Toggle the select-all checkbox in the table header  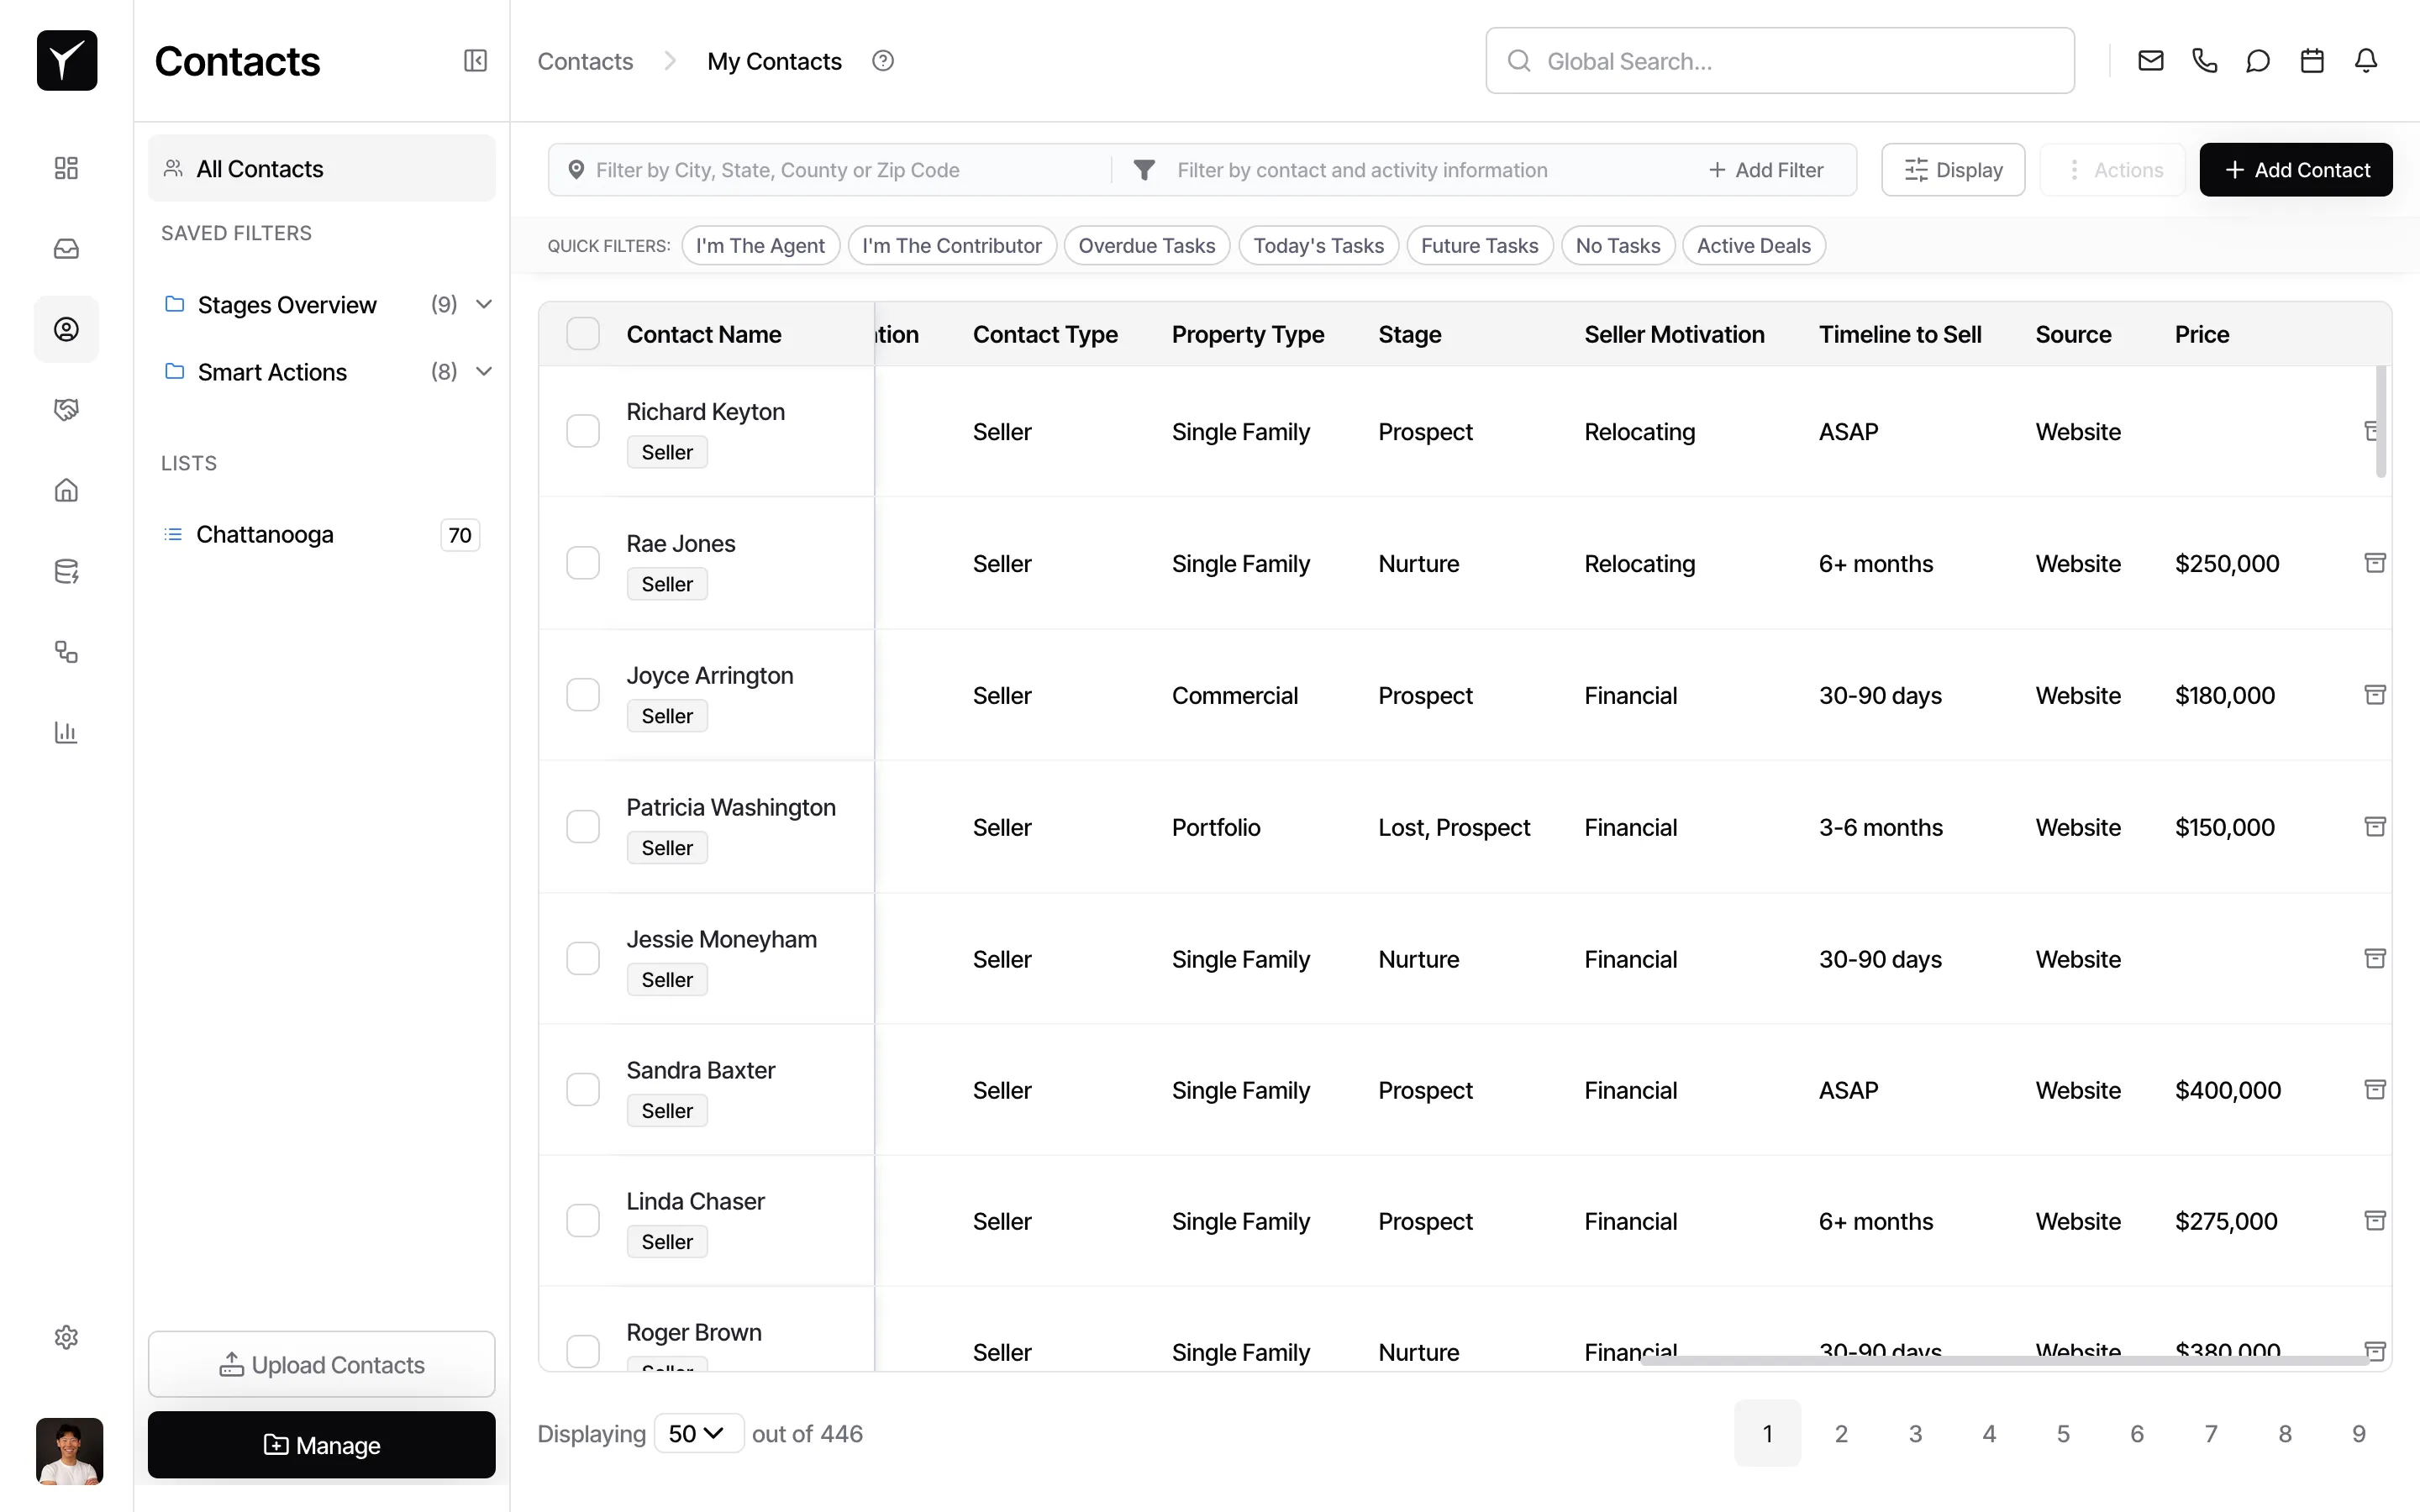(583, 332)
